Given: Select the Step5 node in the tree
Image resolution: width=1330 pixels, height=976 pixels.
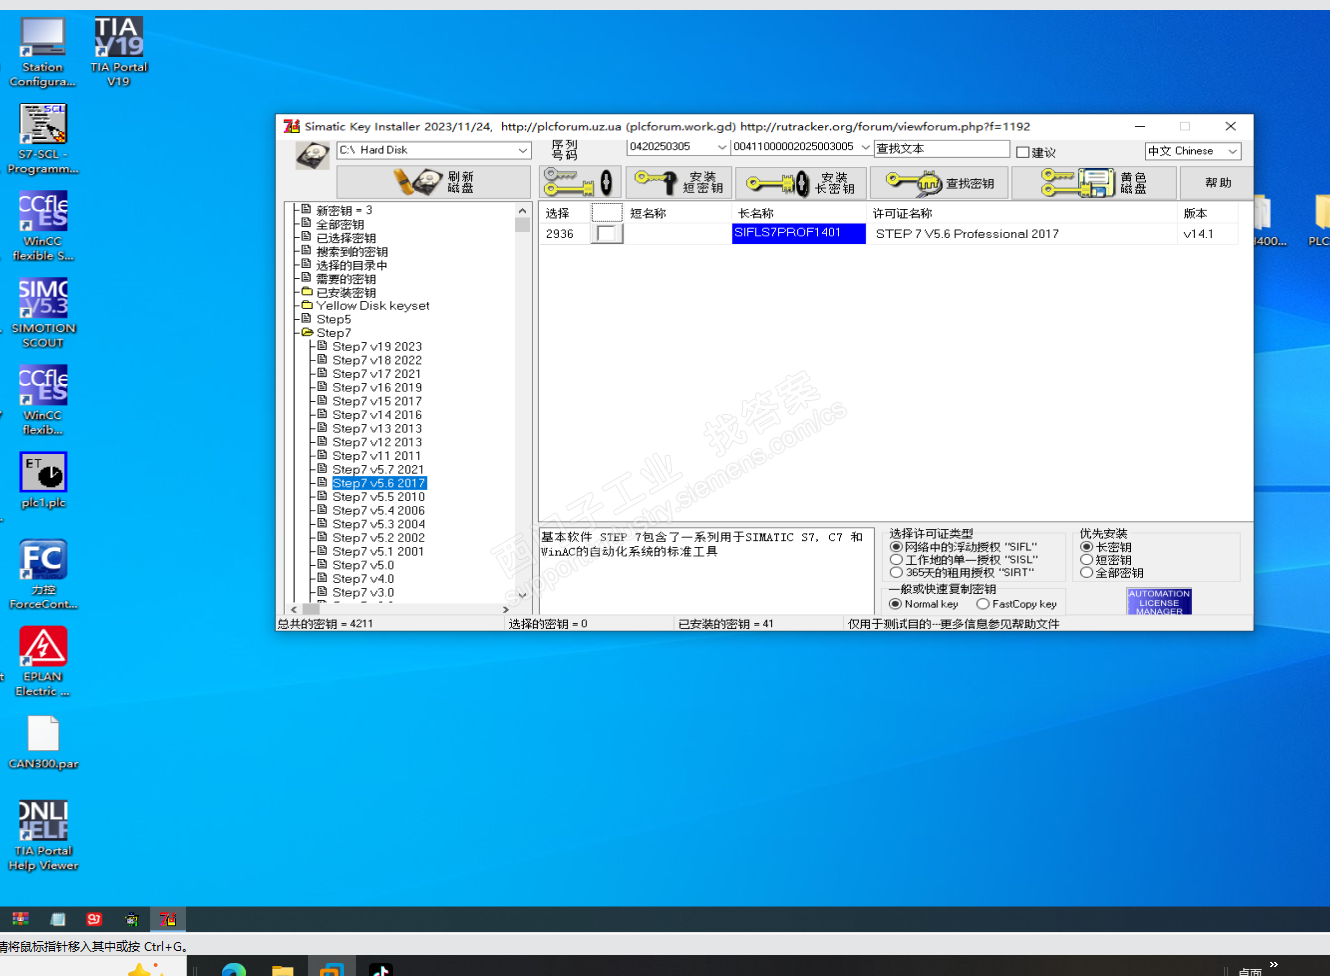Looking at the screenshot, I should tap(334, 320).
